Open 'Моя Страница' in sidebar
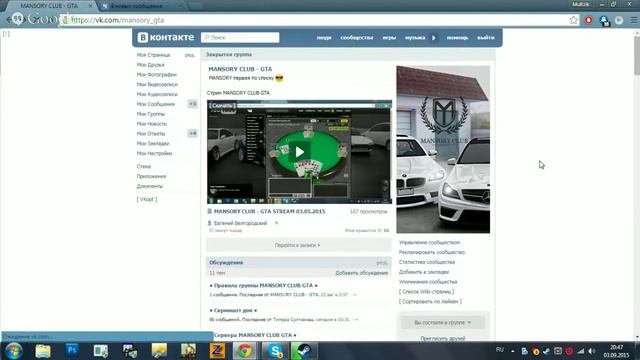Viewport: 640px width, 360px height. tap(153, 55)
